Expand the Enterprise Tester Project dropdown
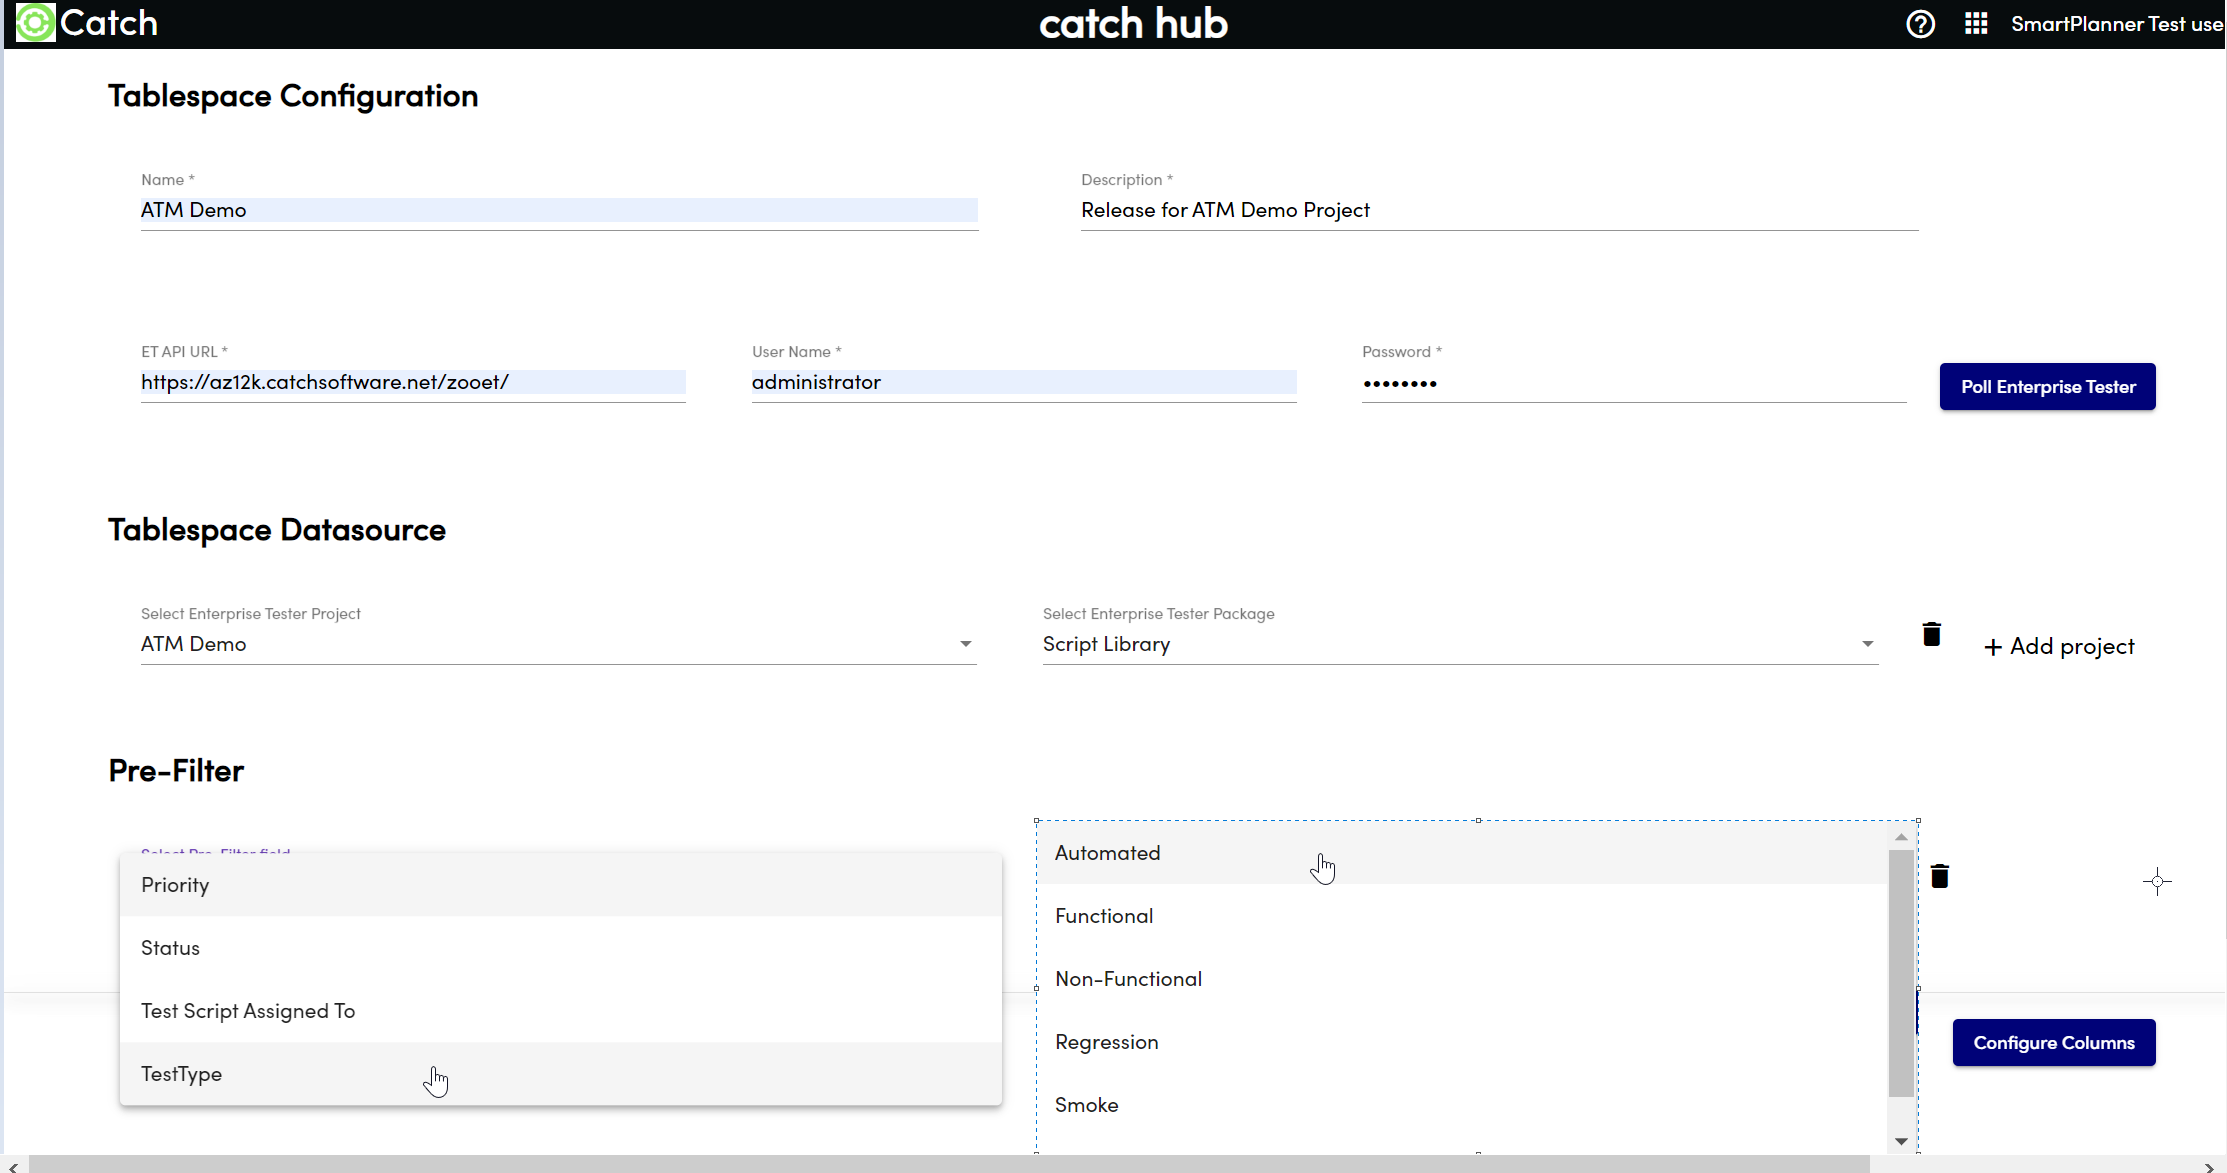Viewport: 2227px width, 1173px height. (x=965, y=644)
